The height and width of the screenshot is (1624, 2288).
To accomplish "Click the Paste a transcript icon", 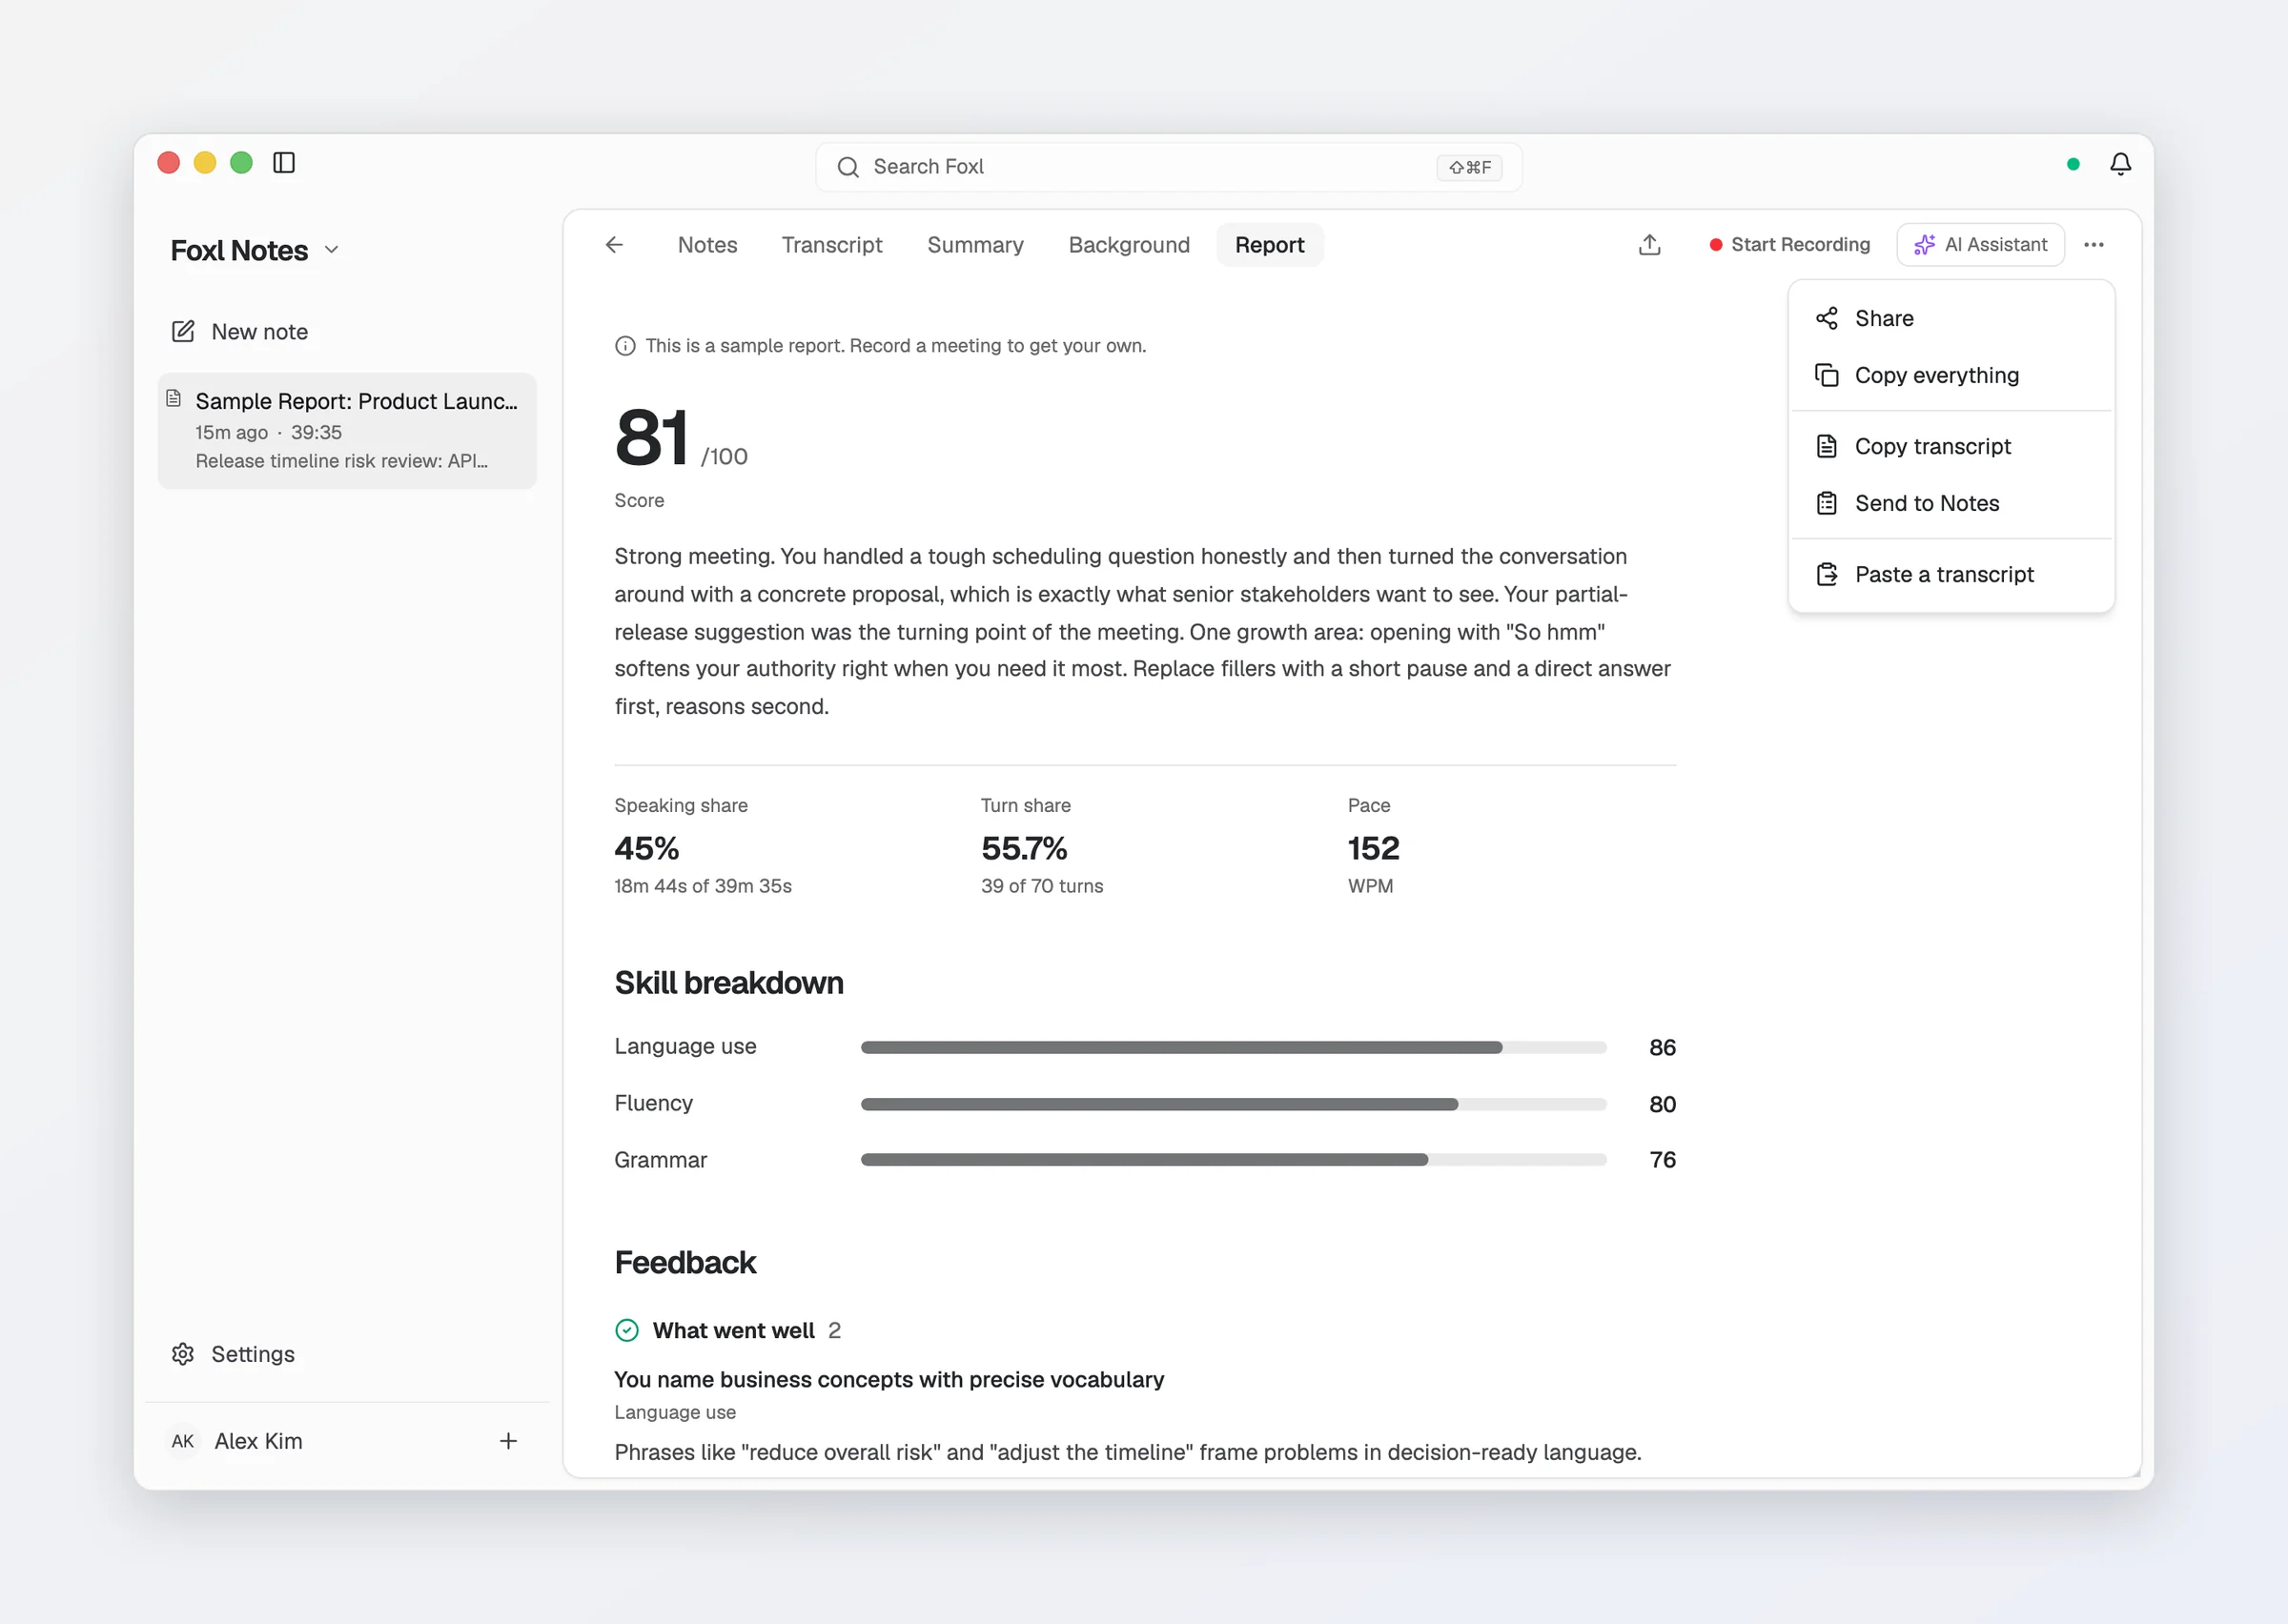I will click(1827, 574).
